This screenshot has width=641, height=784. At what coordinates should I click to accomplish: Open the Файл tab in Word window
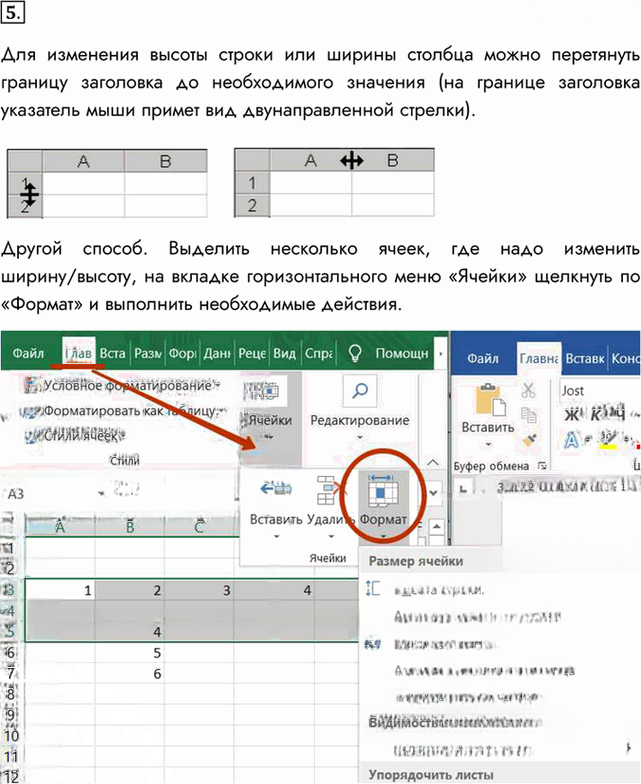[482, 358]
